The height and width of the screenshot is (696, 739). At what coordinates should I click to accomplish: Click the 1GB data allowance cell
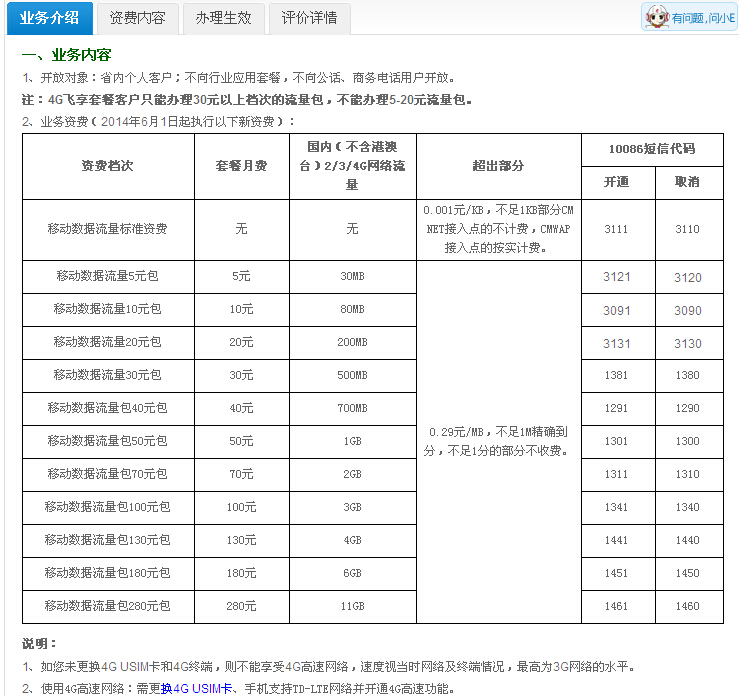[x=353, y=442]
